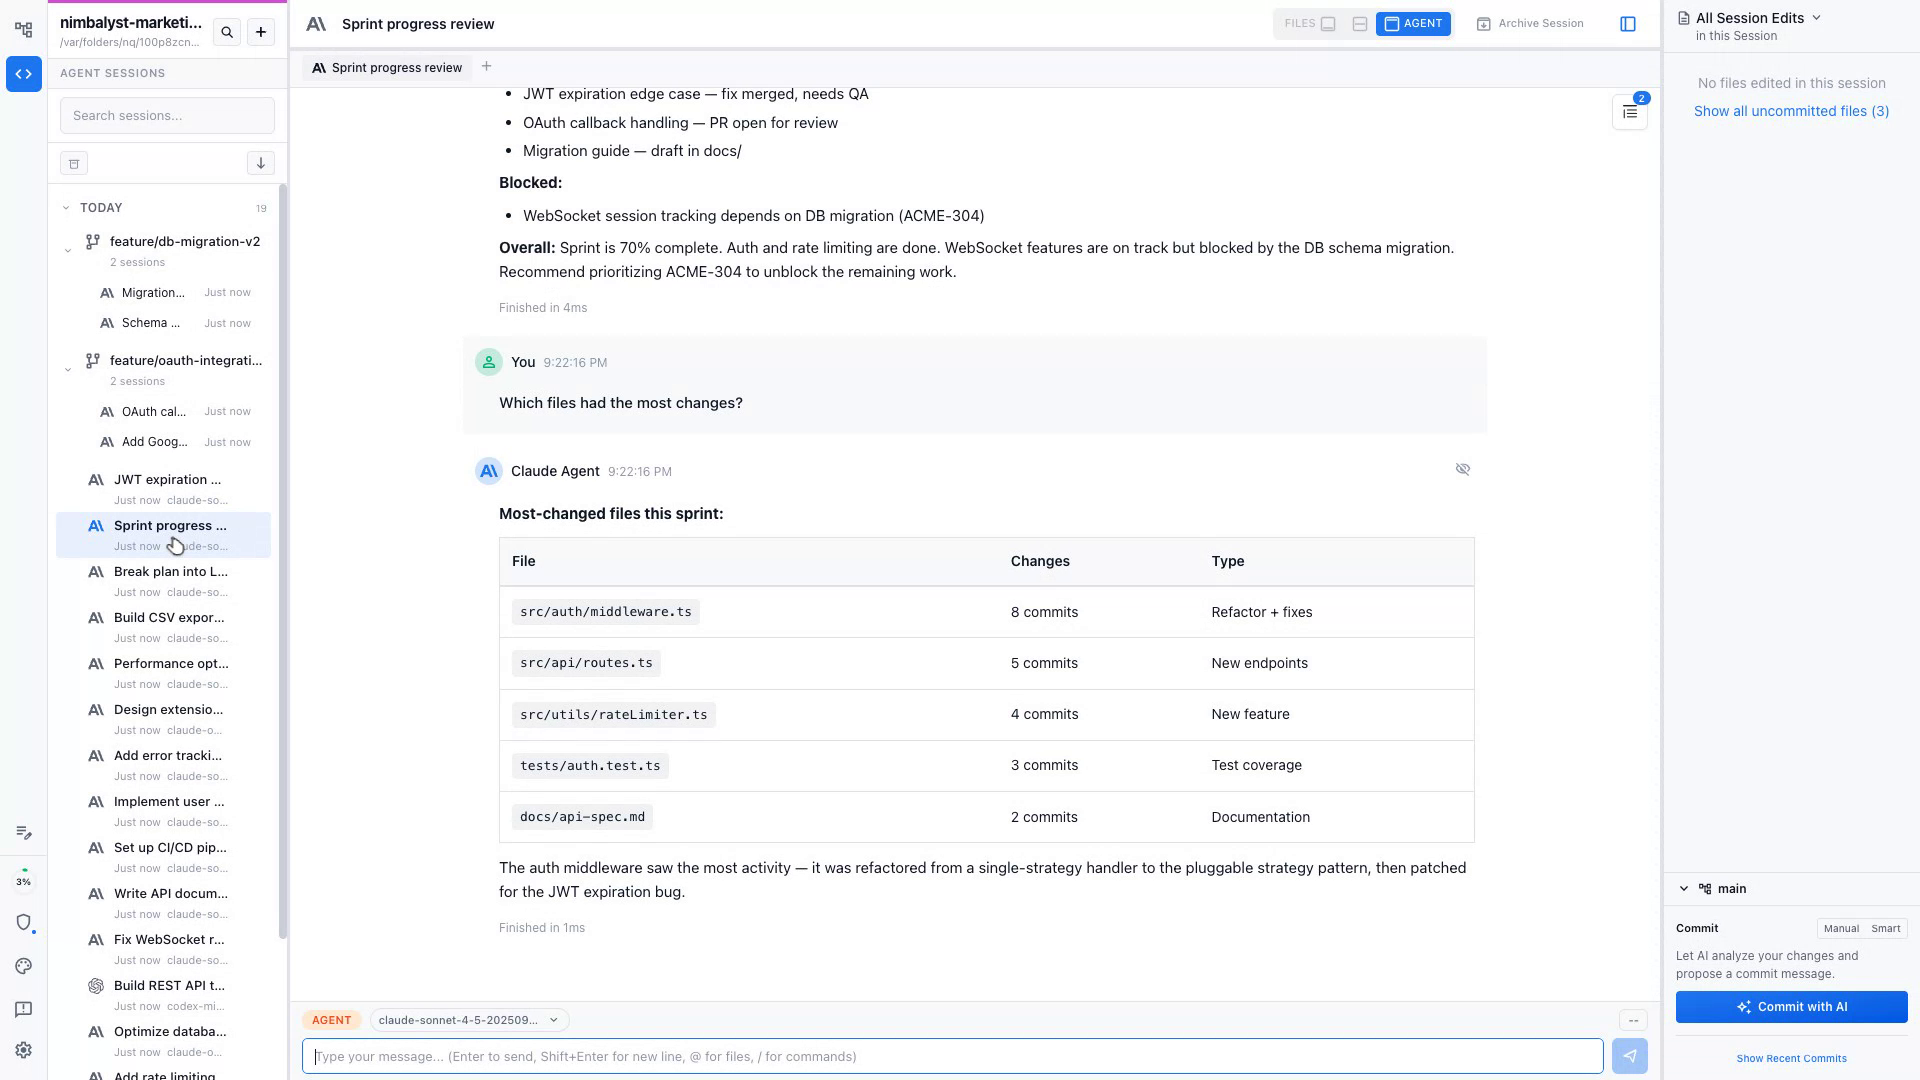
Task: Open the table of contents icon with badge
Action: point(1630,113)
